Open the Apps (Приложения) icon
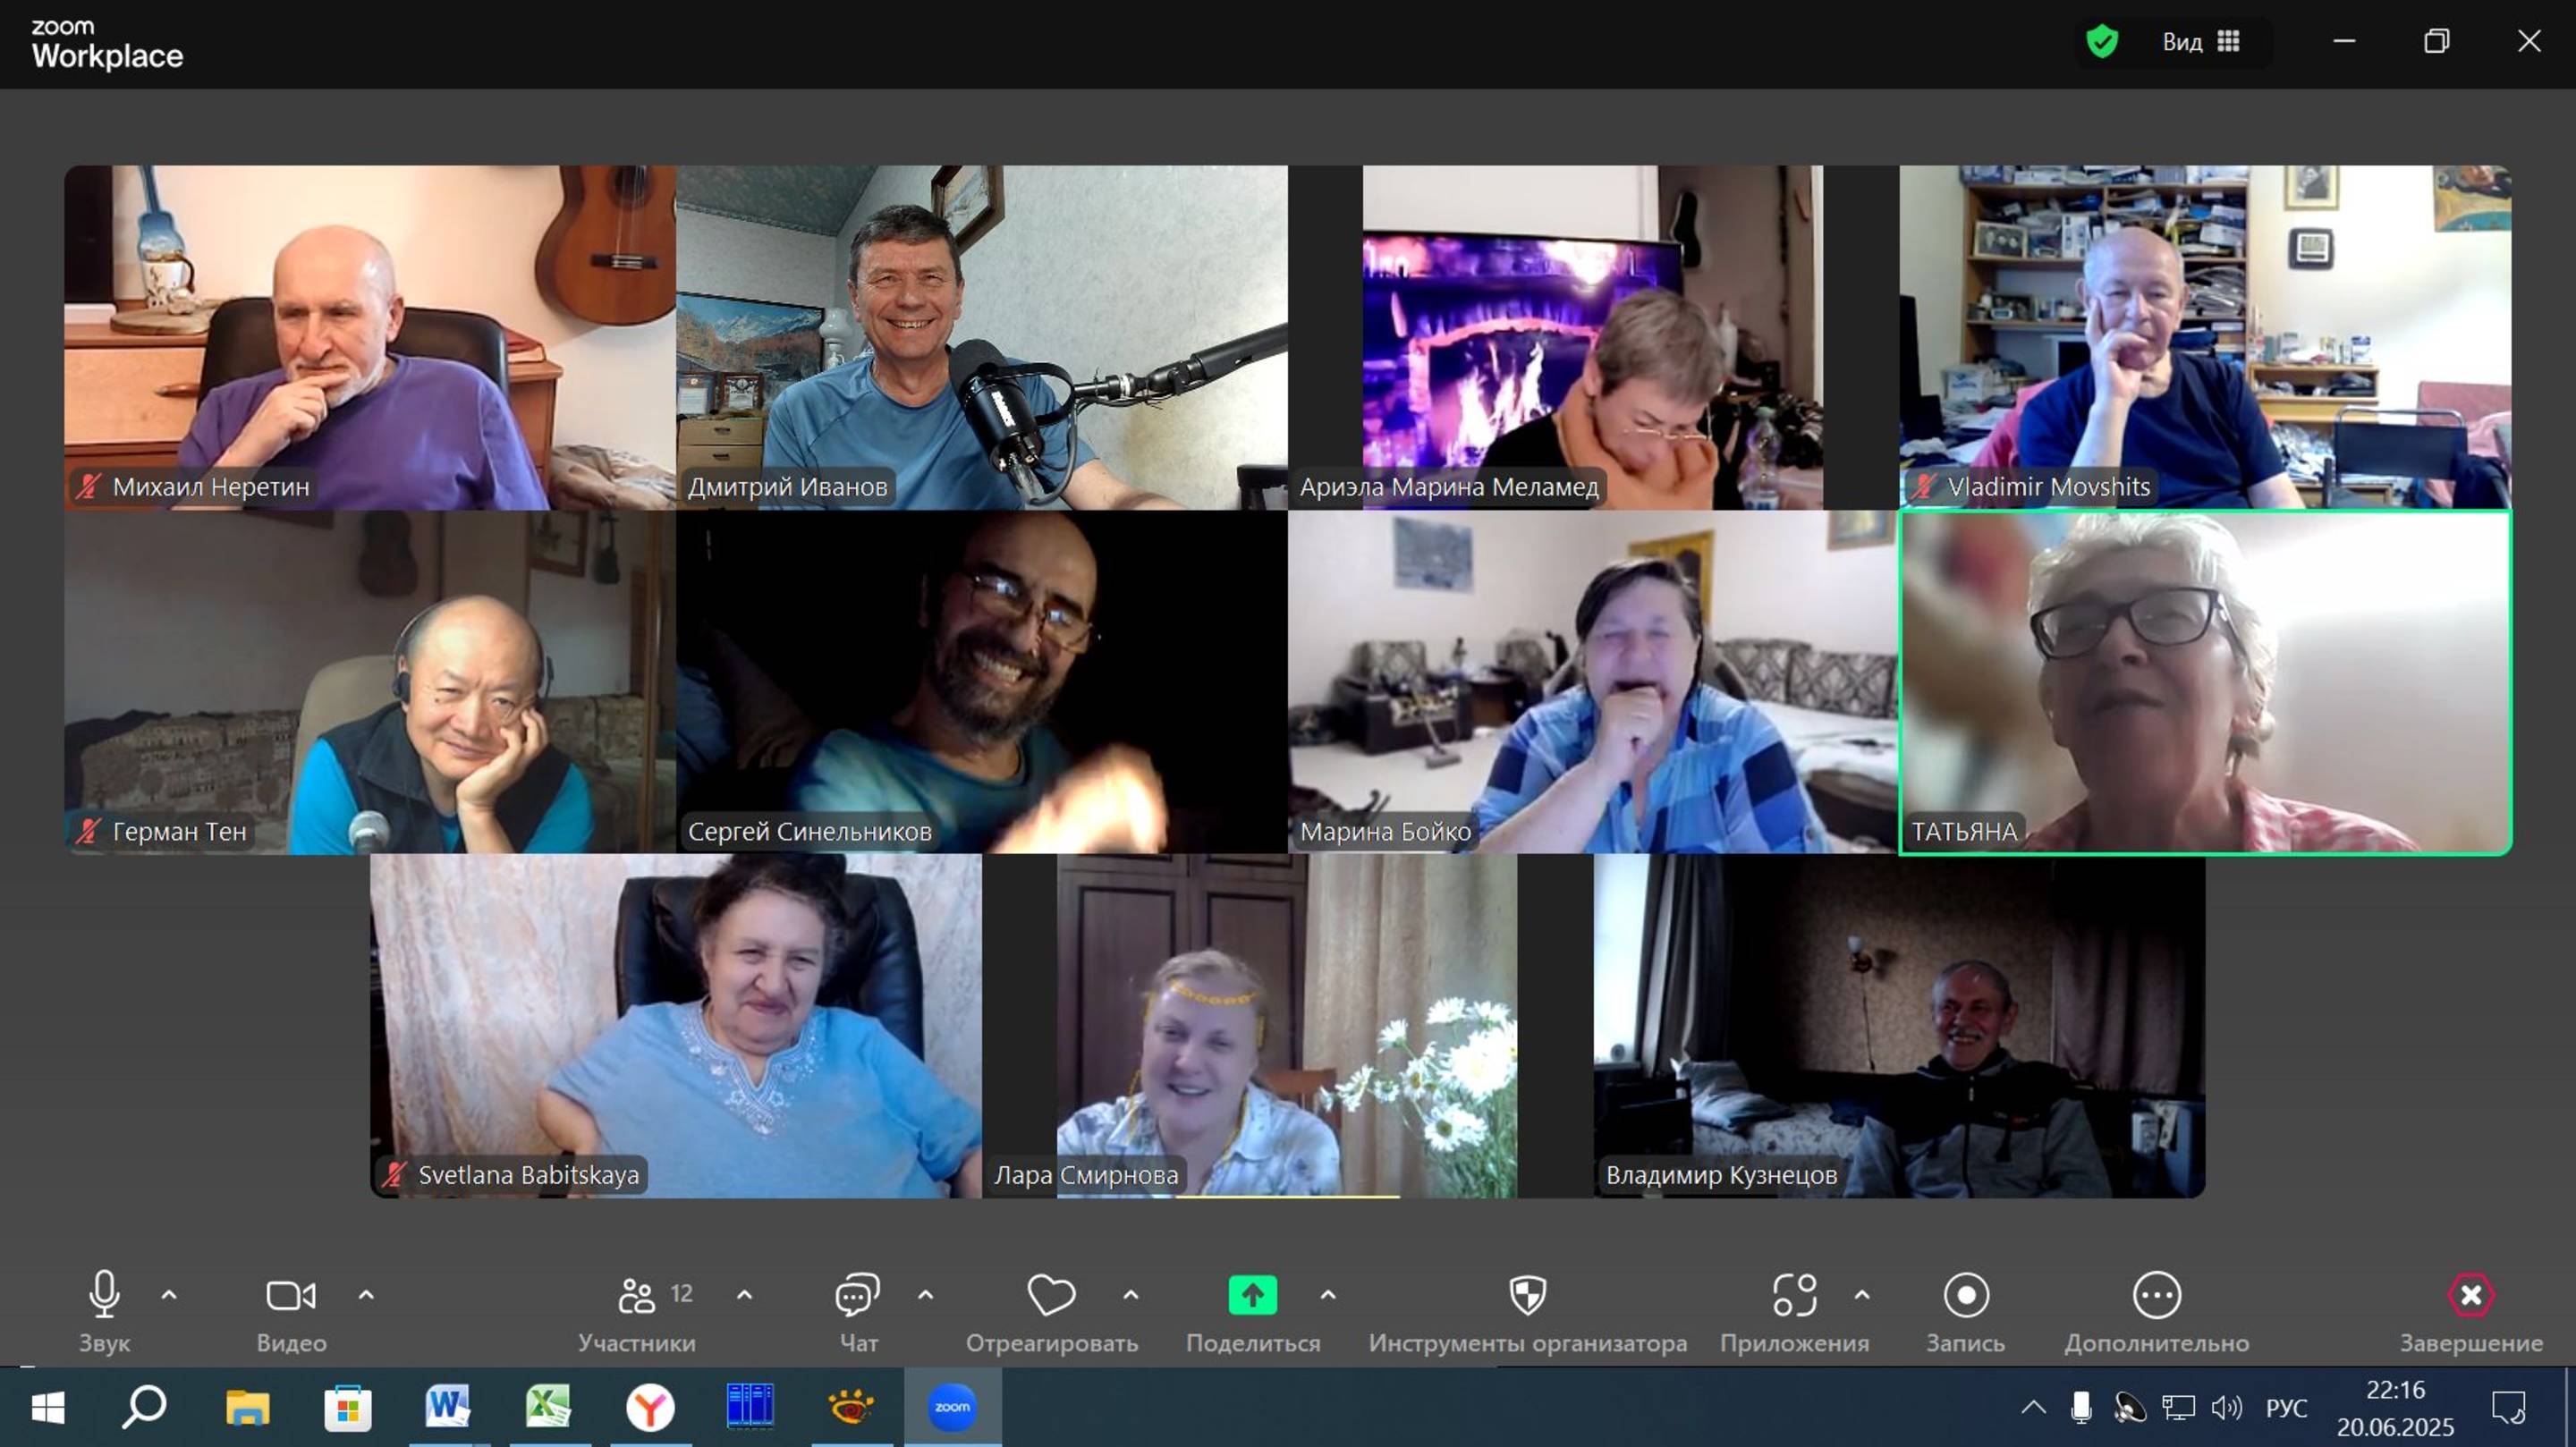The width and height of the screenshot is (2576, 1447). click(1794, 1296)
